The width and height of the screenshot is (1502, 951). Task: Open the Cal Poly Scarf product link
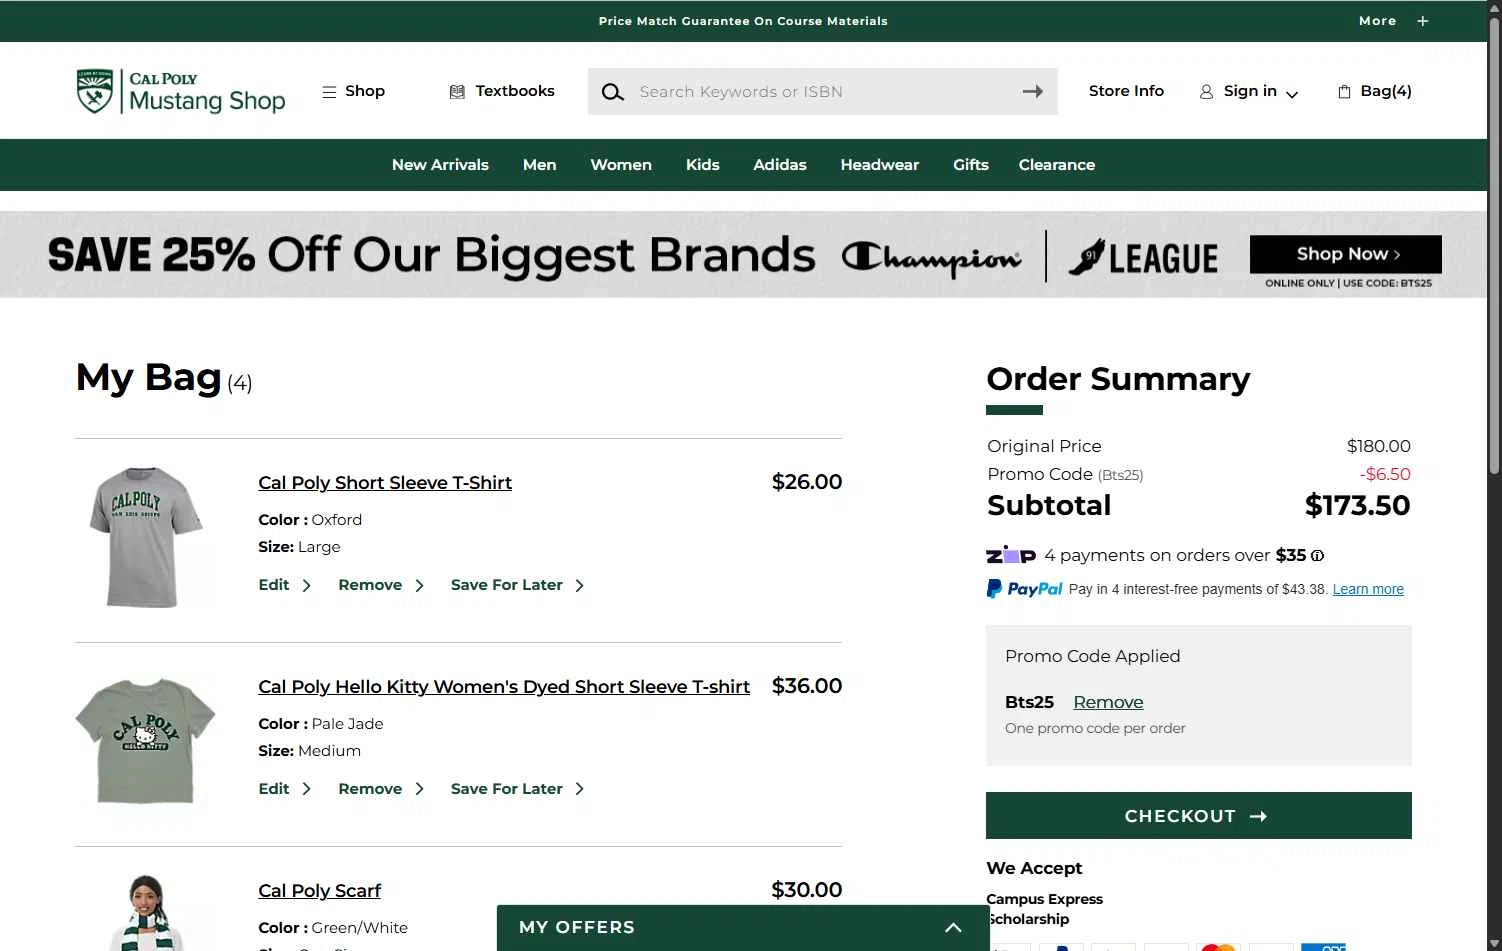point(320,891)
